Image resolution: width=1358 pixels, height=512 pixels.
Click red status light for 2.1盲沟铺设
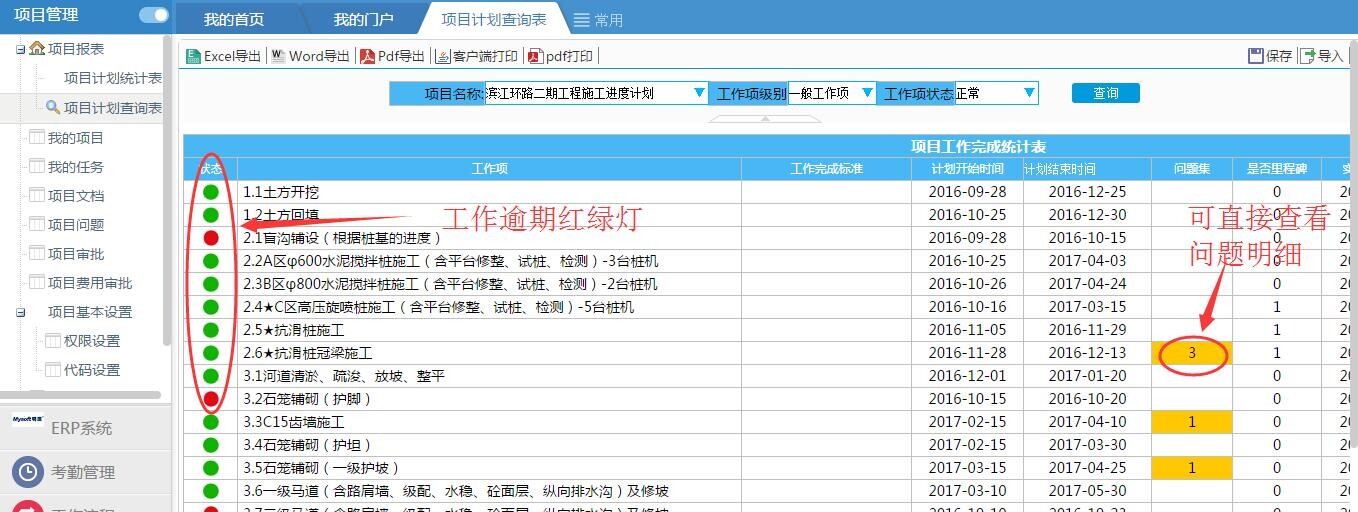tap(211, 238)
